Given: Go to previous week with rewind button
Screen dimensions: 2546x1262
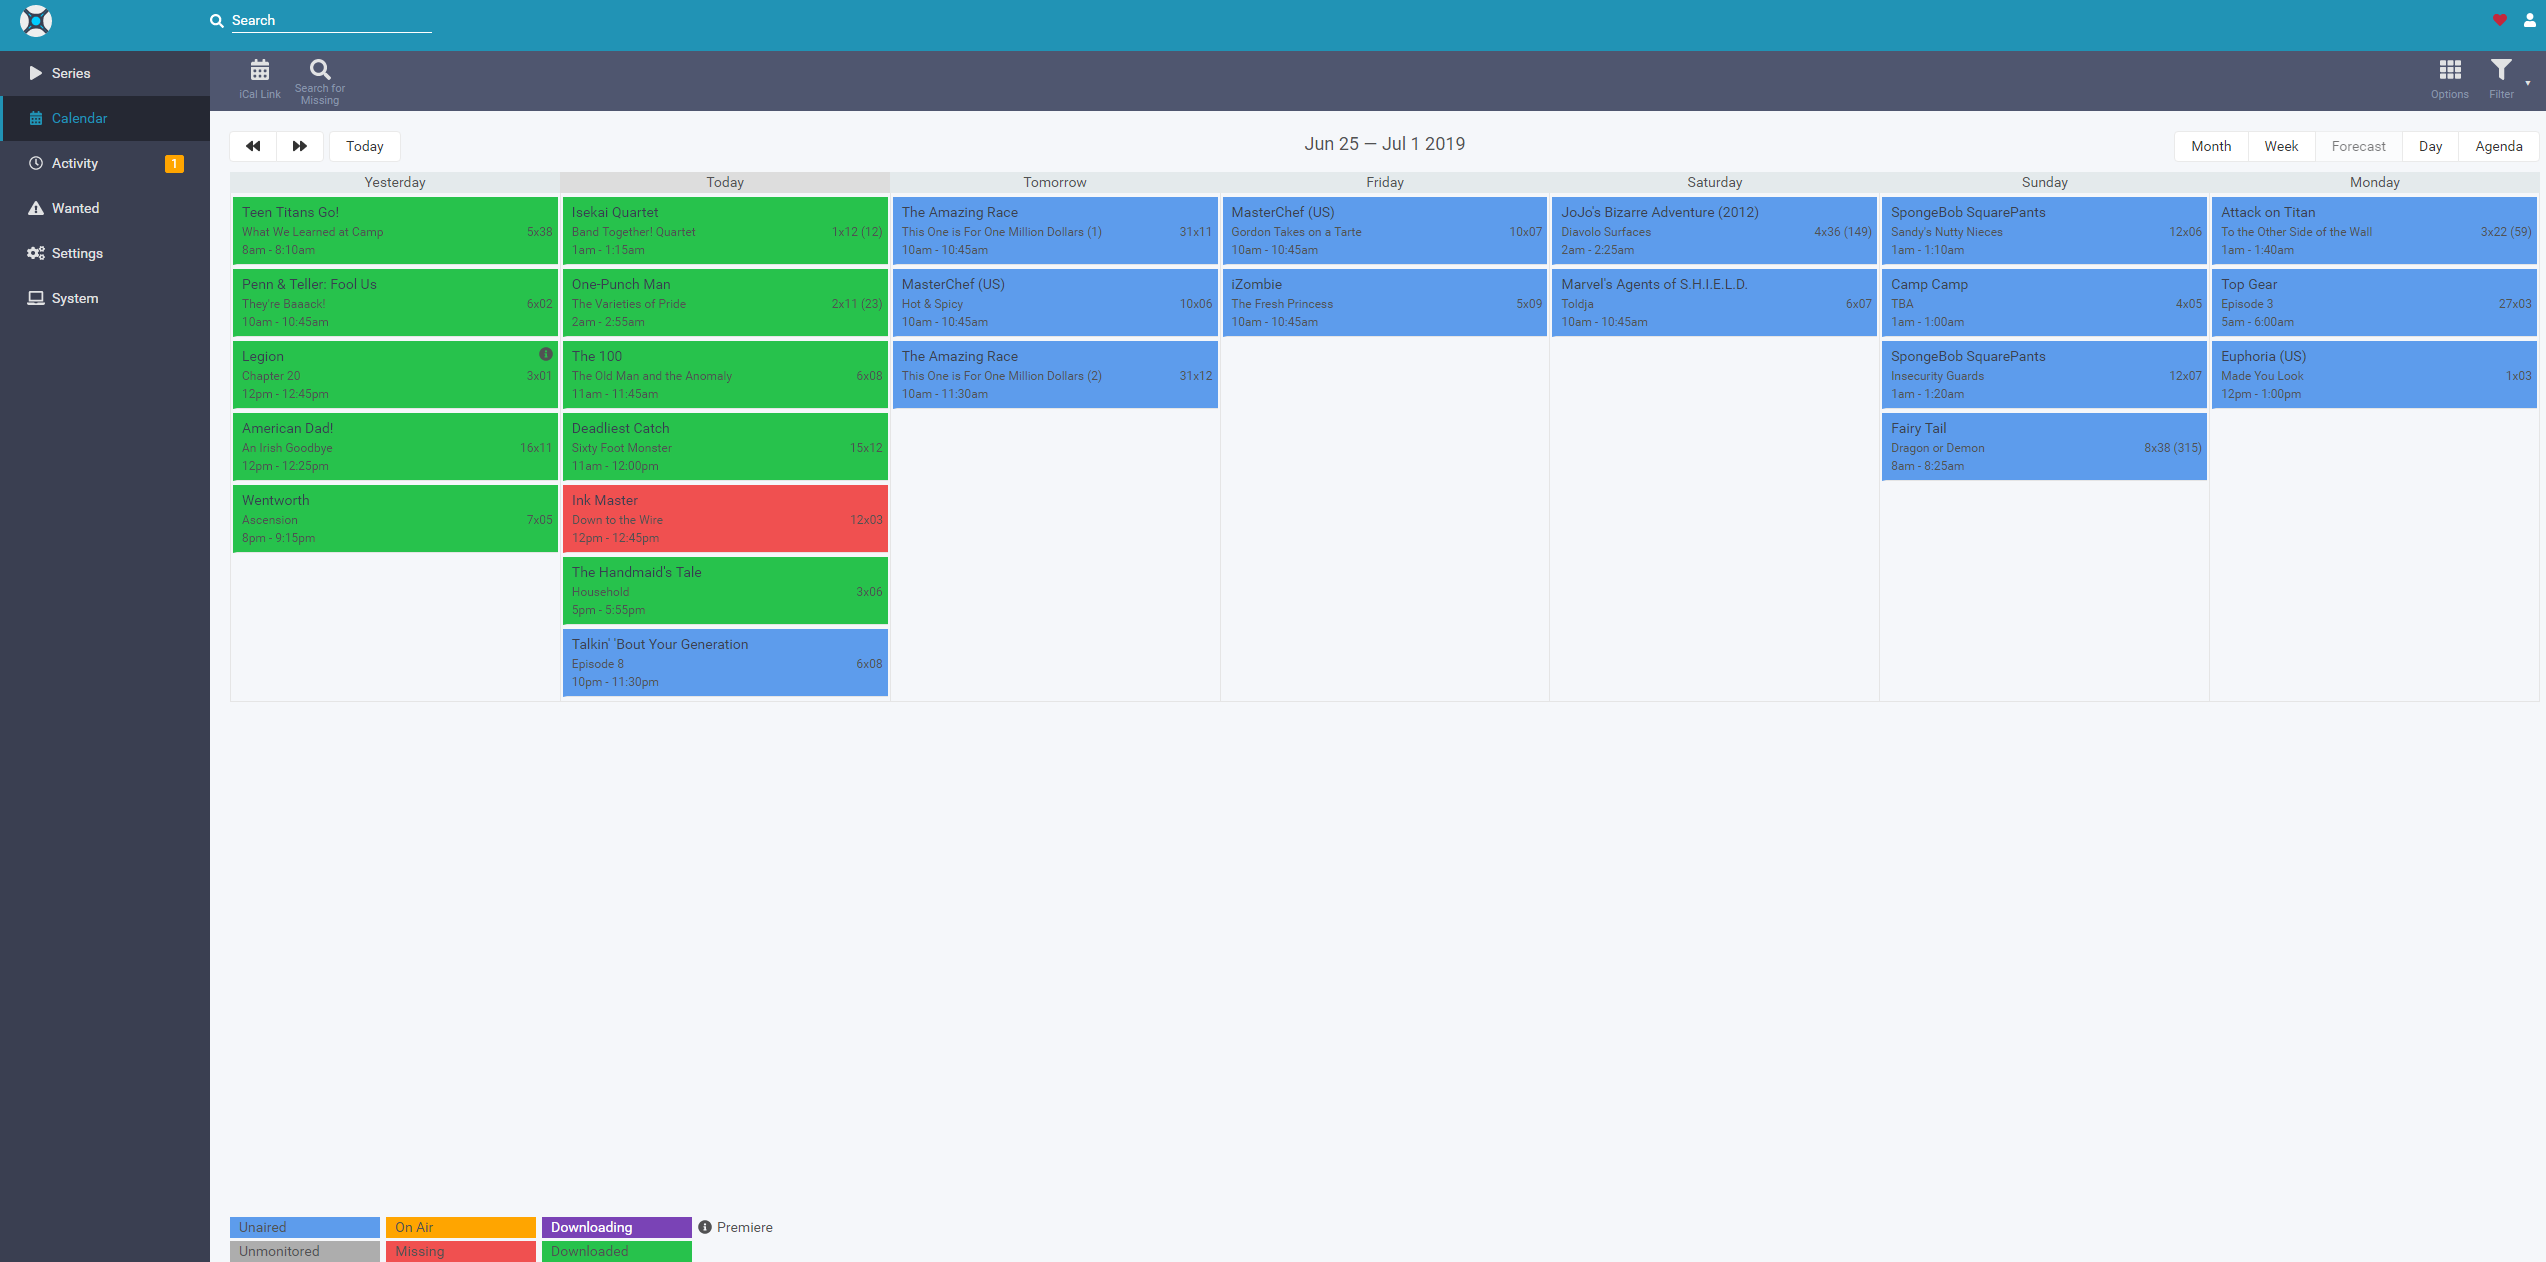Looking at the screenshot, I should 253,146.
